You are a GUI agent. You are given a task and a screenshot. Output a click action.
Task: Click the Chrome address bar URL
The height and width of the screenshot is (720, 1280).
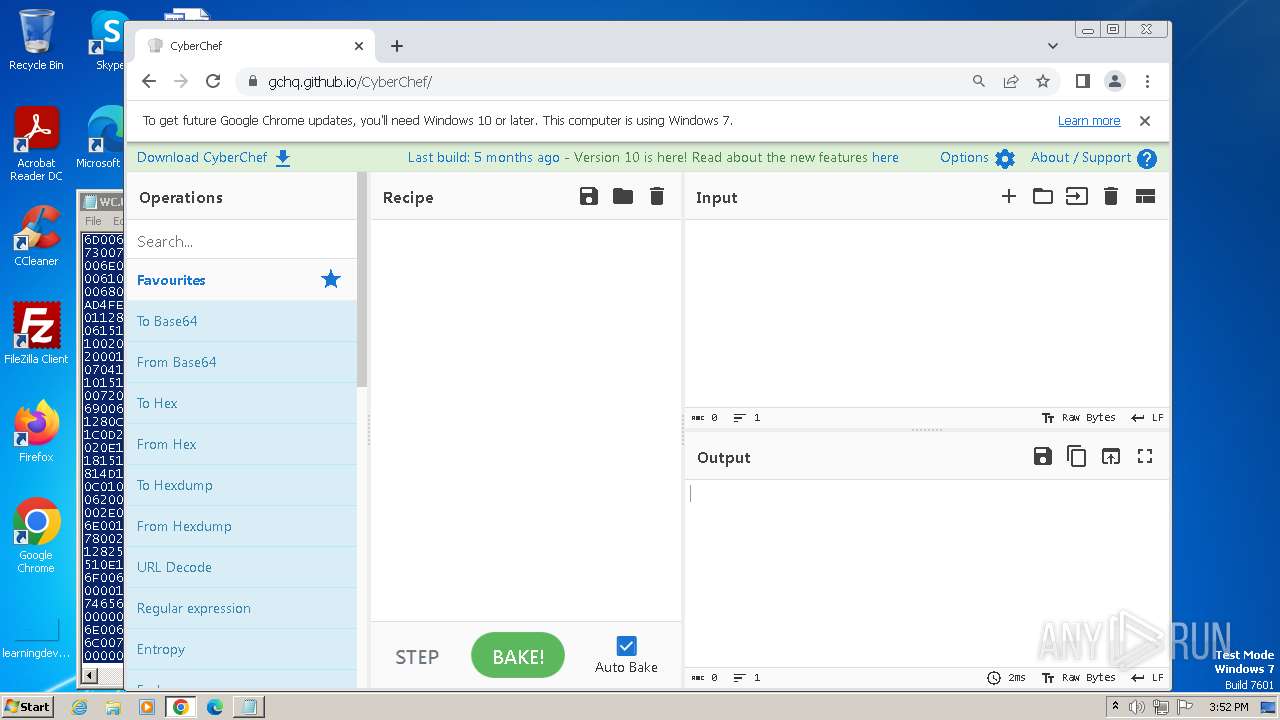pos(350,82)
